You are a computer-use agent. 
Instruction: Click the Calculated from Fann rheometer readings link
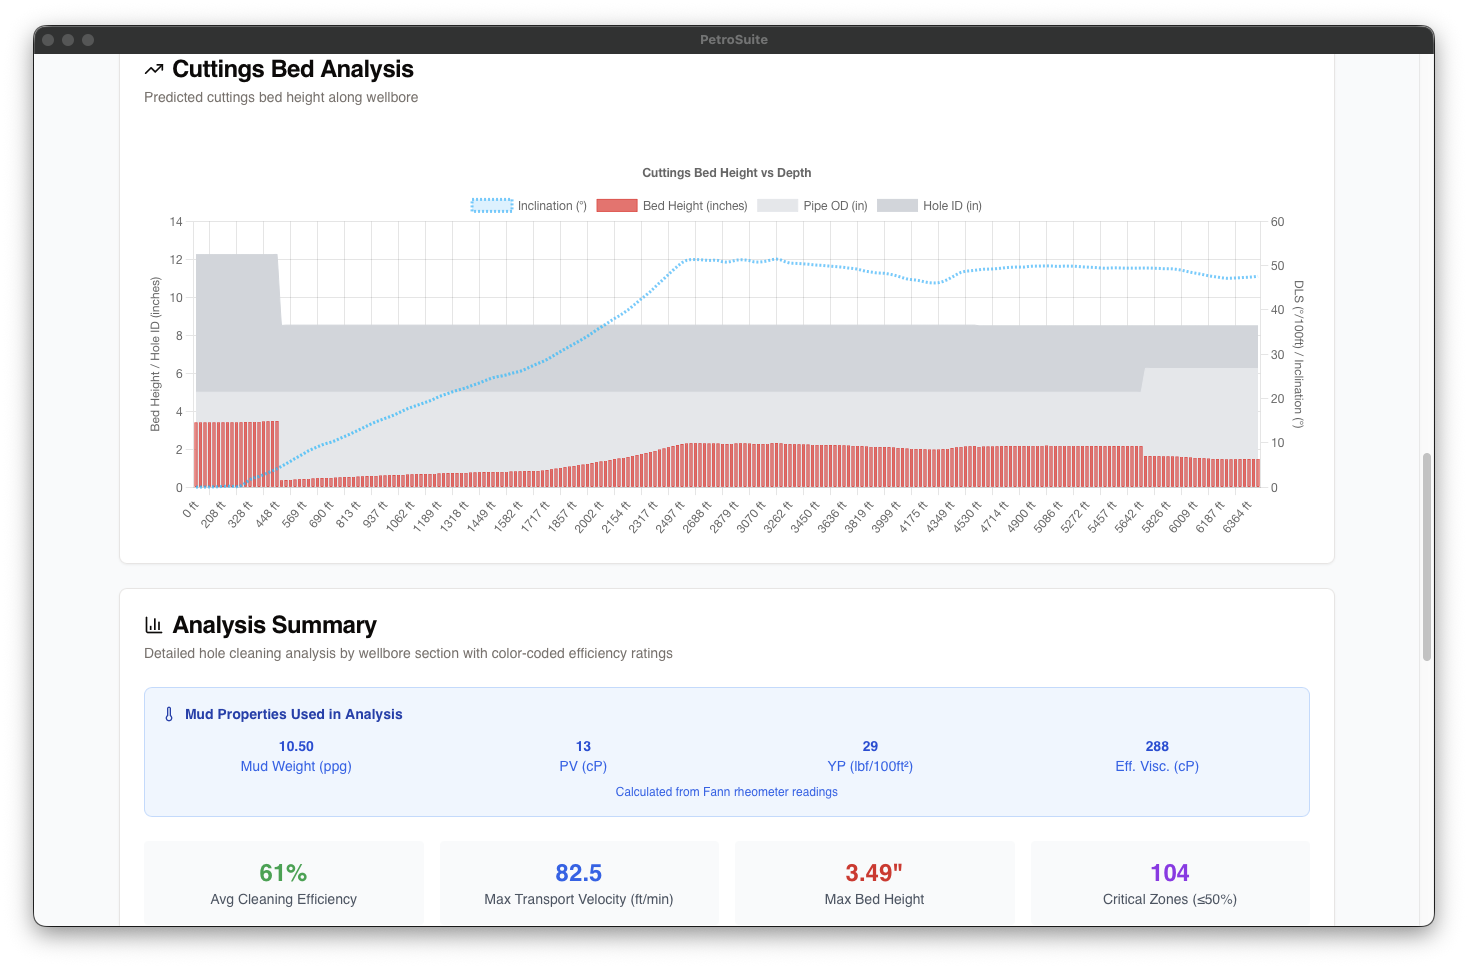(x=727, y=791)
